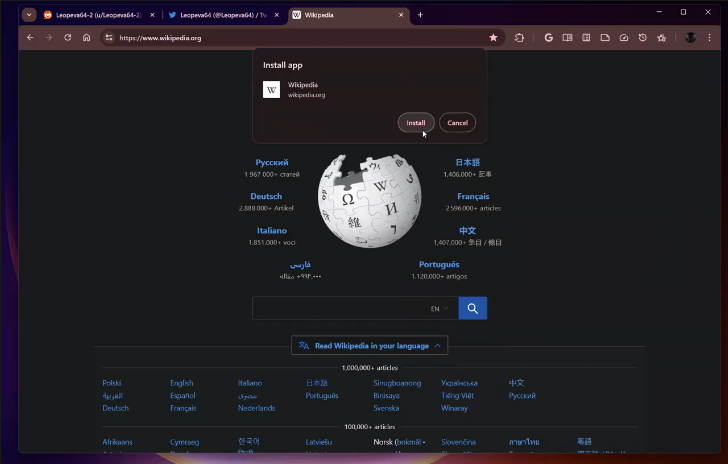Click the Install button in the dialog
The height and width of the screenshot is (464, 728).
point(416,123)
